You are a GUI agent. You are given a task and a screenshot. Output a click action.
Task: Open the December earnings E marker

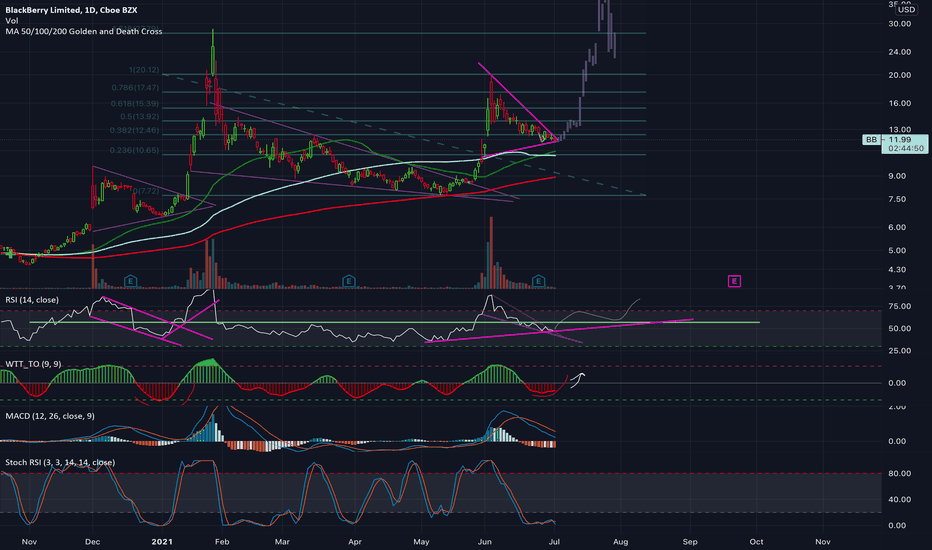tap(131, 281)
